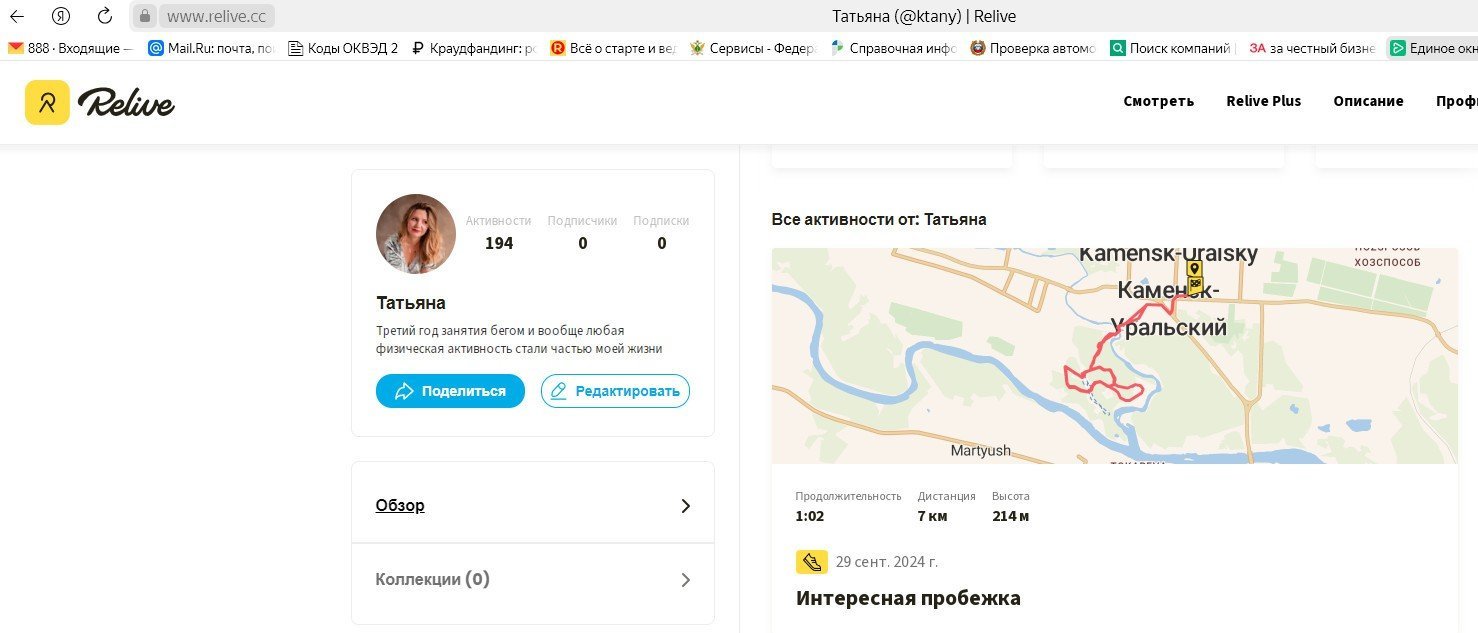The height and width of the screenshot is (633, 1478).
Task: Open the за честный бизнес bookmark
Action: [x=1312, y=47]
